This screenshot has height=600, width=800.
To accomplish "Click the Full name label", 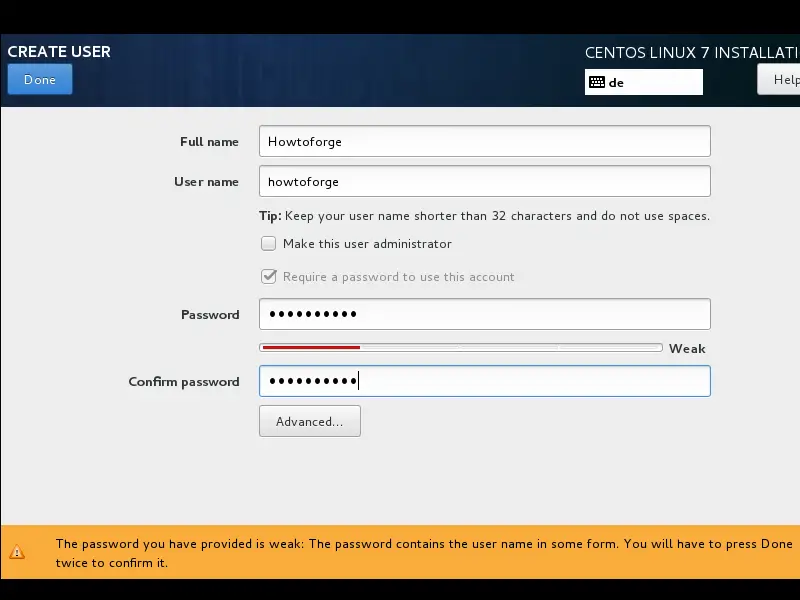I will [x=209, y=142].
